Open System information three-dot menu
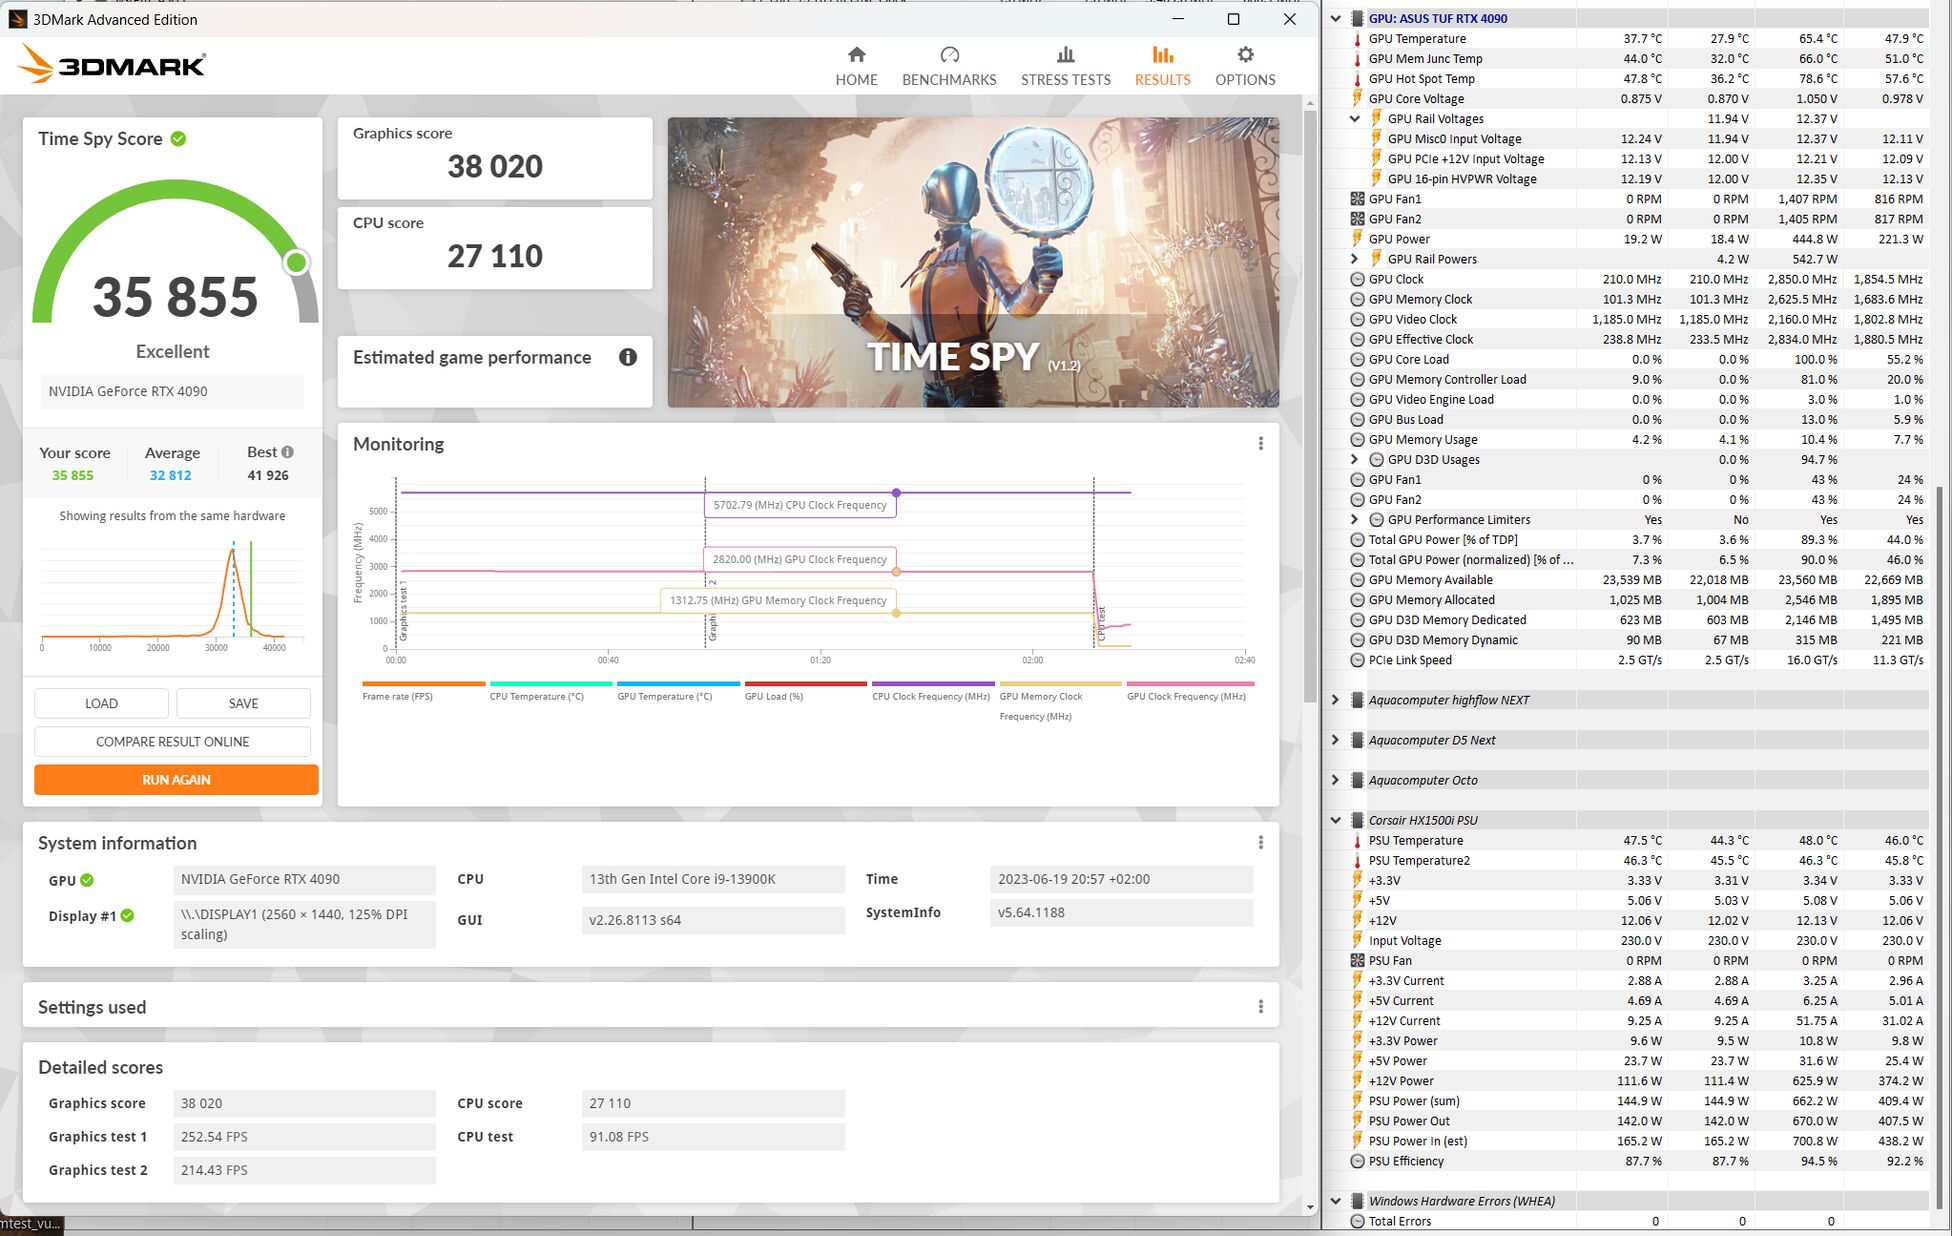Viewport: 1952px width, 1236px height. click(x=1260, y=842)
